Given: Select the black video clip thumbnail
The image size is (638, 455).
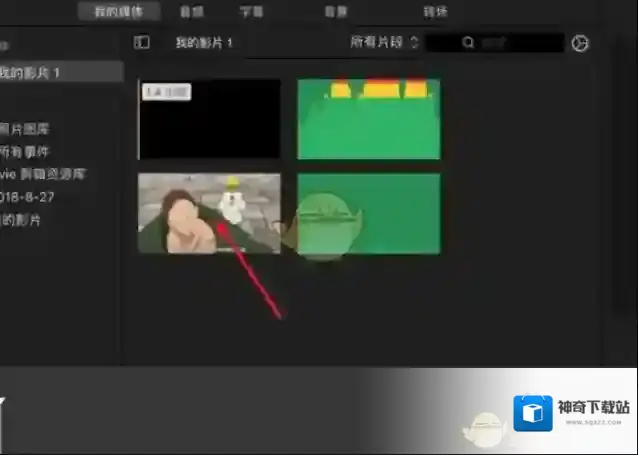Looking at the screenshot, I should (209, 120).
